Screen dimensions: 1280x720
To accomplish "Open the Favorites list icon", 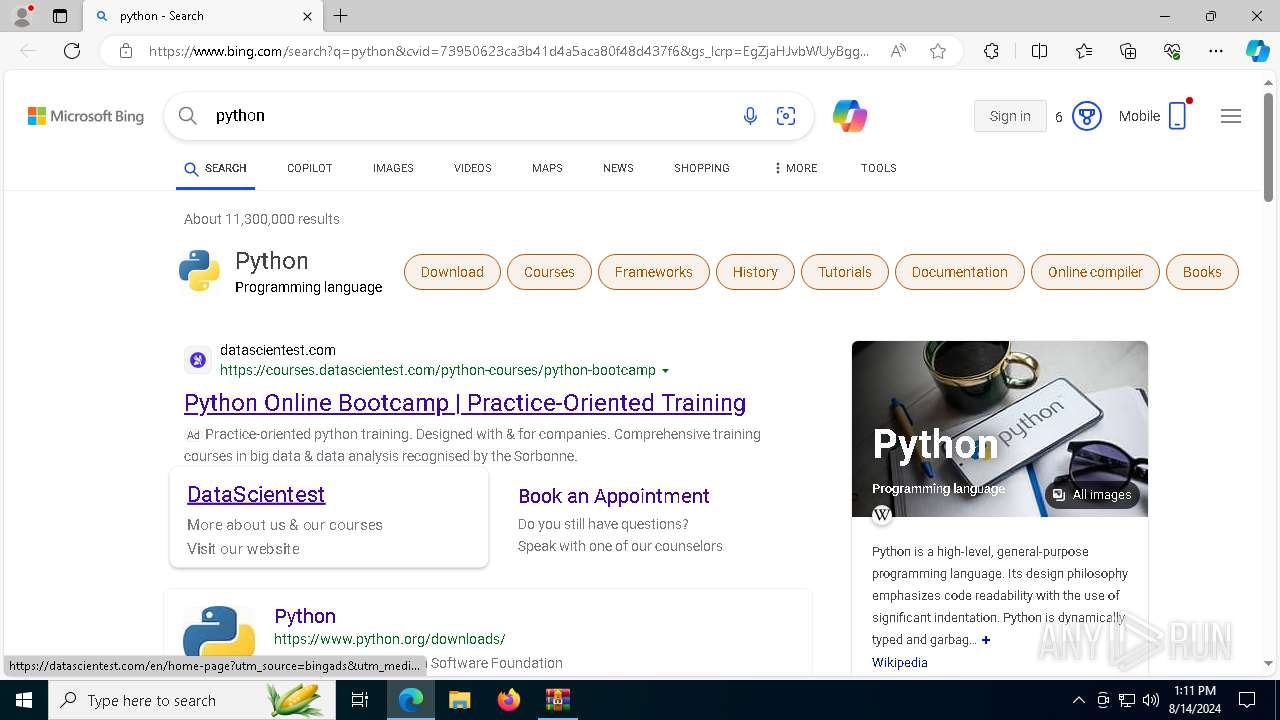I will [1084, 51].
